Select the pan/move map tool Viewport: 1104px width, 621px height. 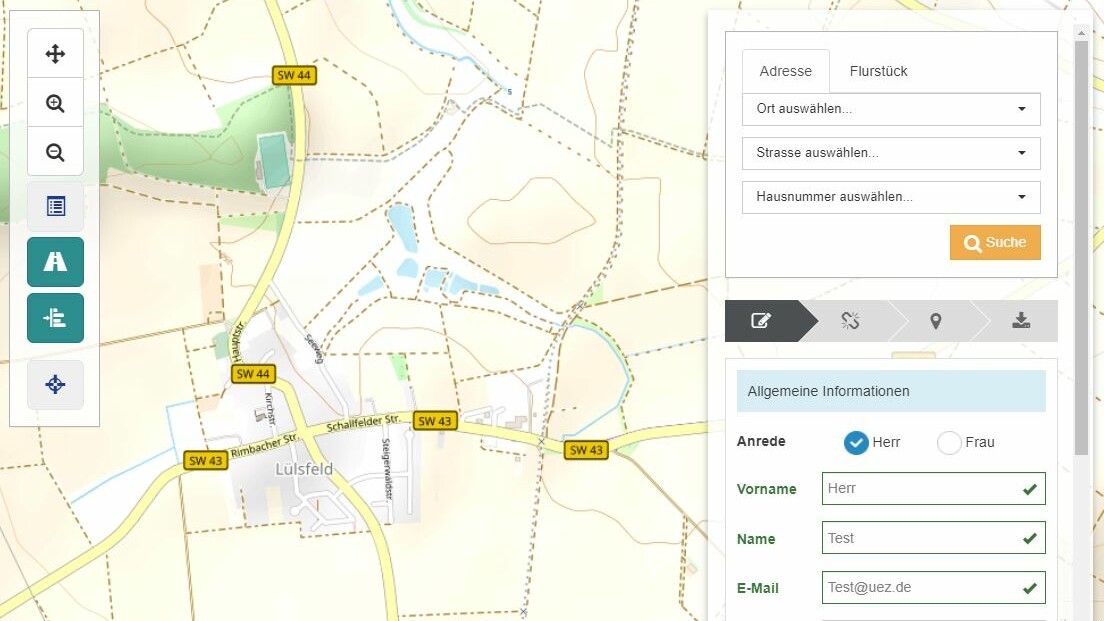click(55, 54)
